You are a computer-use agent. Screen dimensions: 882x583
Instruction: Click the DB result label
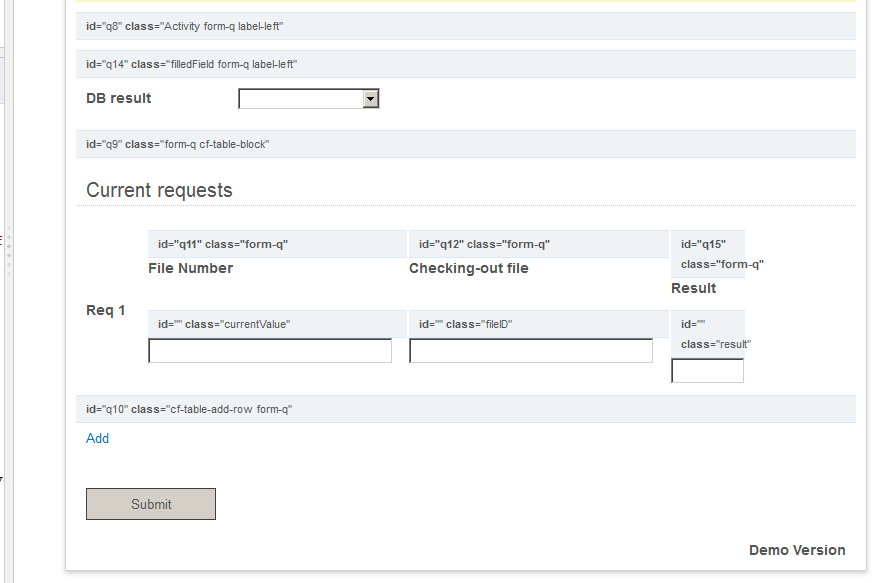pos(119,98)
